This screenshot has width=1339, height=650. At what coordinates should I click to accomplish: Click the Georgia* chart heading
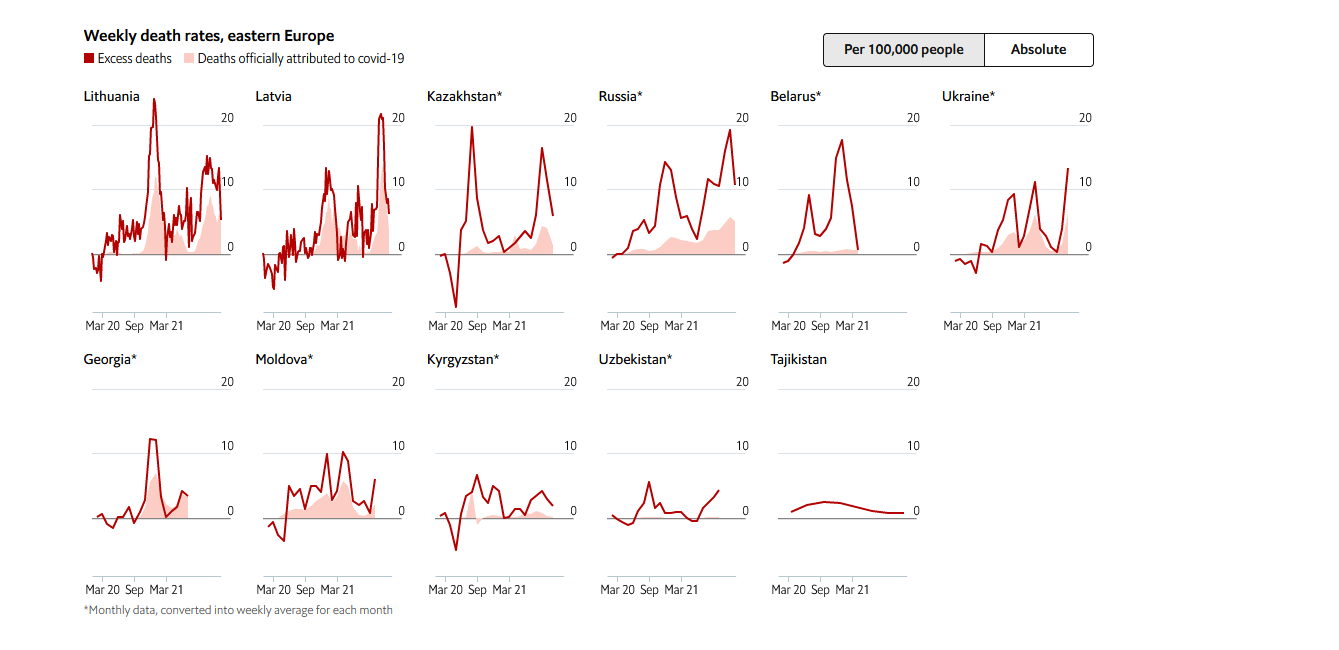(110, 359)
